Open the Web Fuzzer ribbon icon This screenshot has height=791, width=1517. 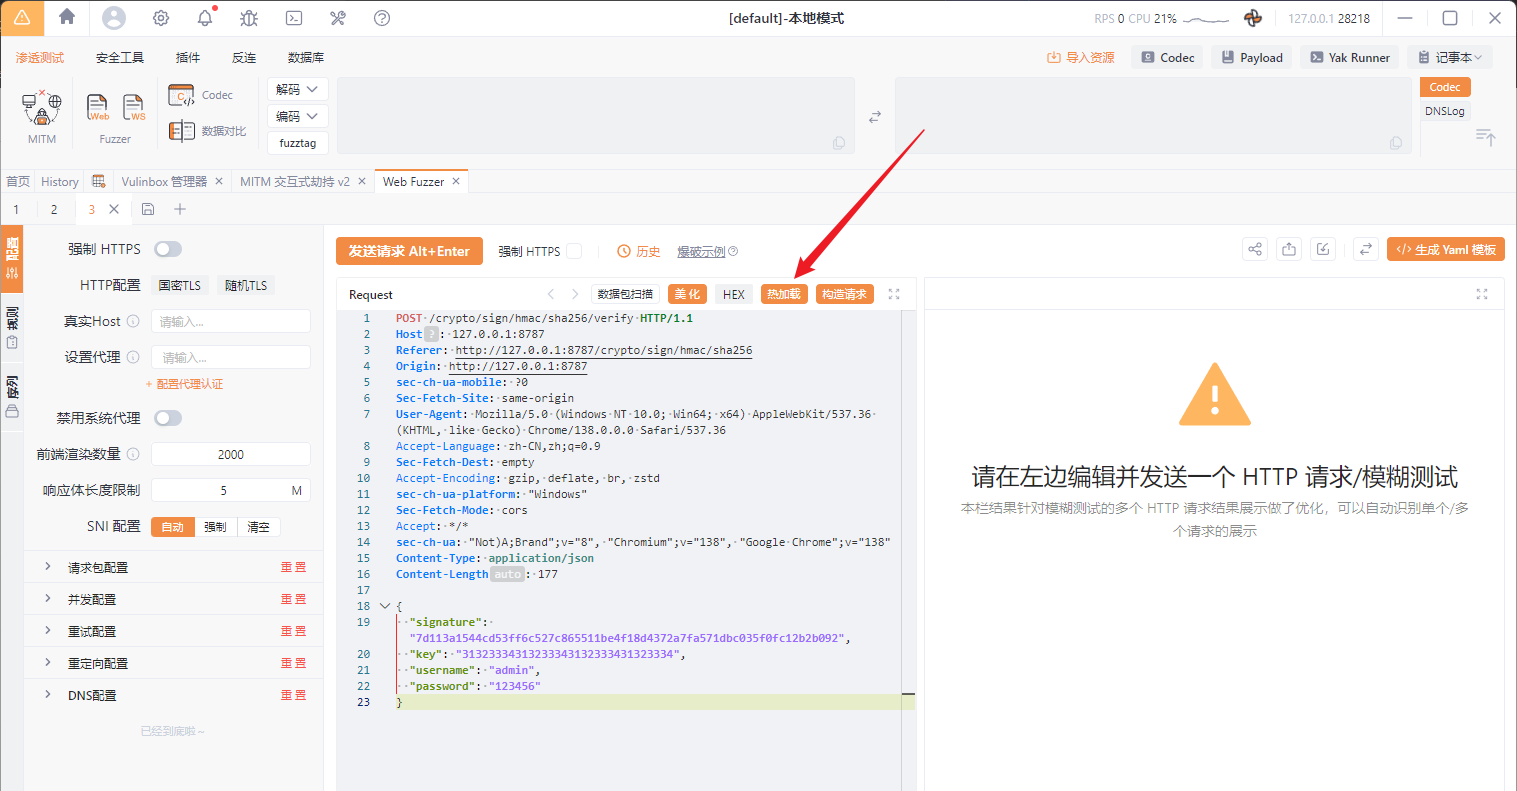98,107
